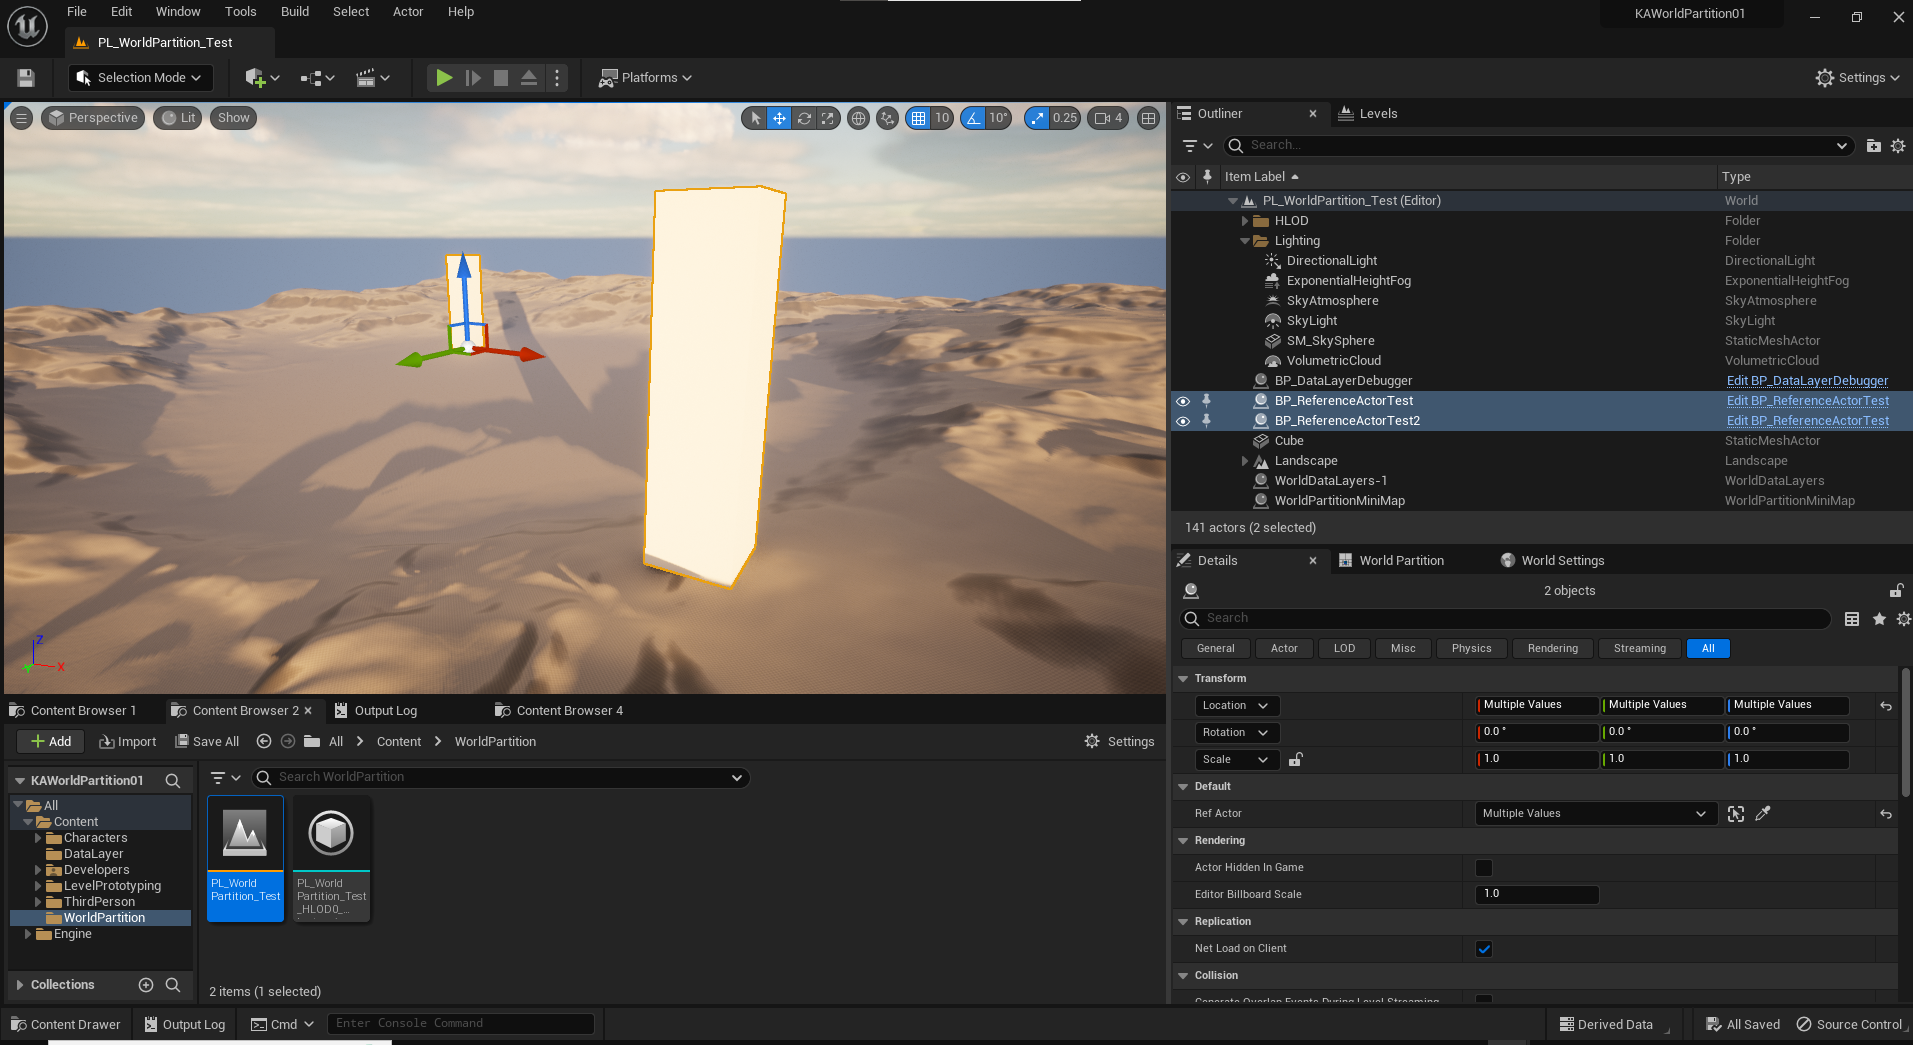Screen dimensions: 1913x1045
Task: Activate the scale objects tool
Action: (828, 118)
